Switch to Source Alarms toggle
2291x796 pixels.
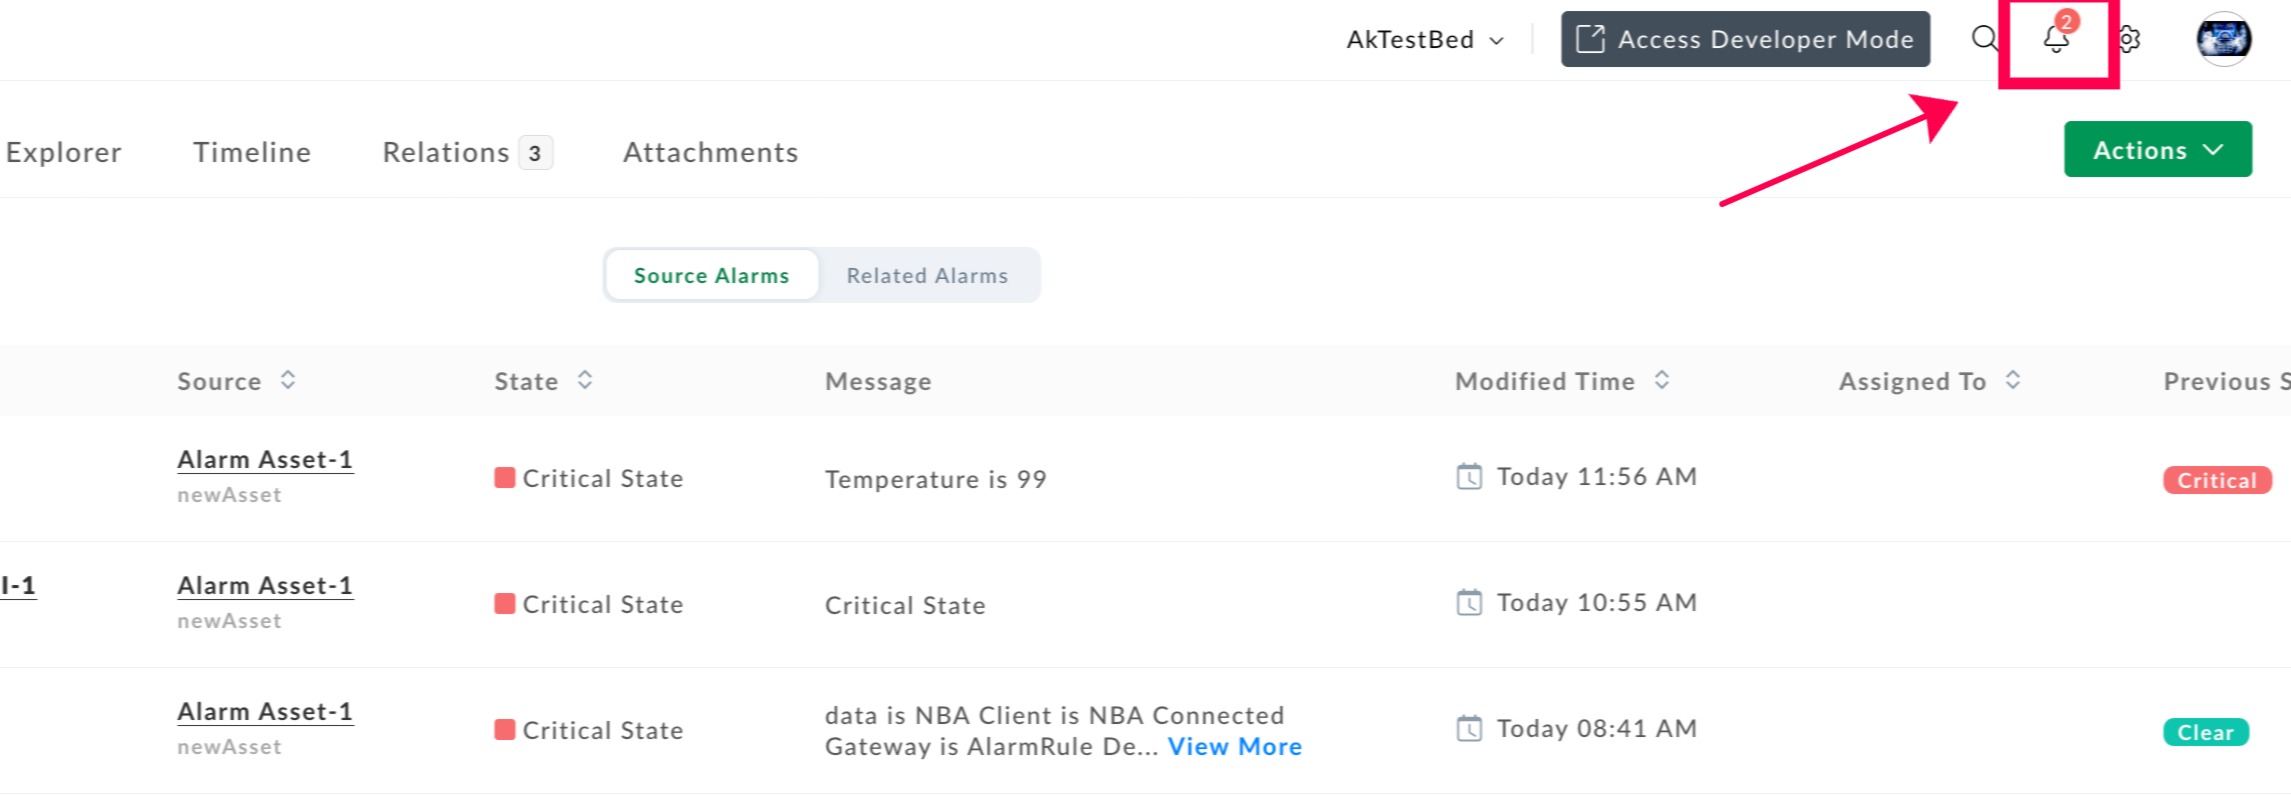point(711,275)
